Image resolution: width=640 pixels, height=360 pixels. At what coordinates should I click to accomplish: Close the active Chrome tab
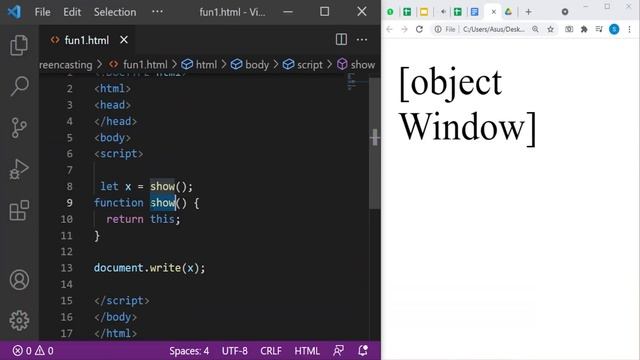tap(493, 12)
